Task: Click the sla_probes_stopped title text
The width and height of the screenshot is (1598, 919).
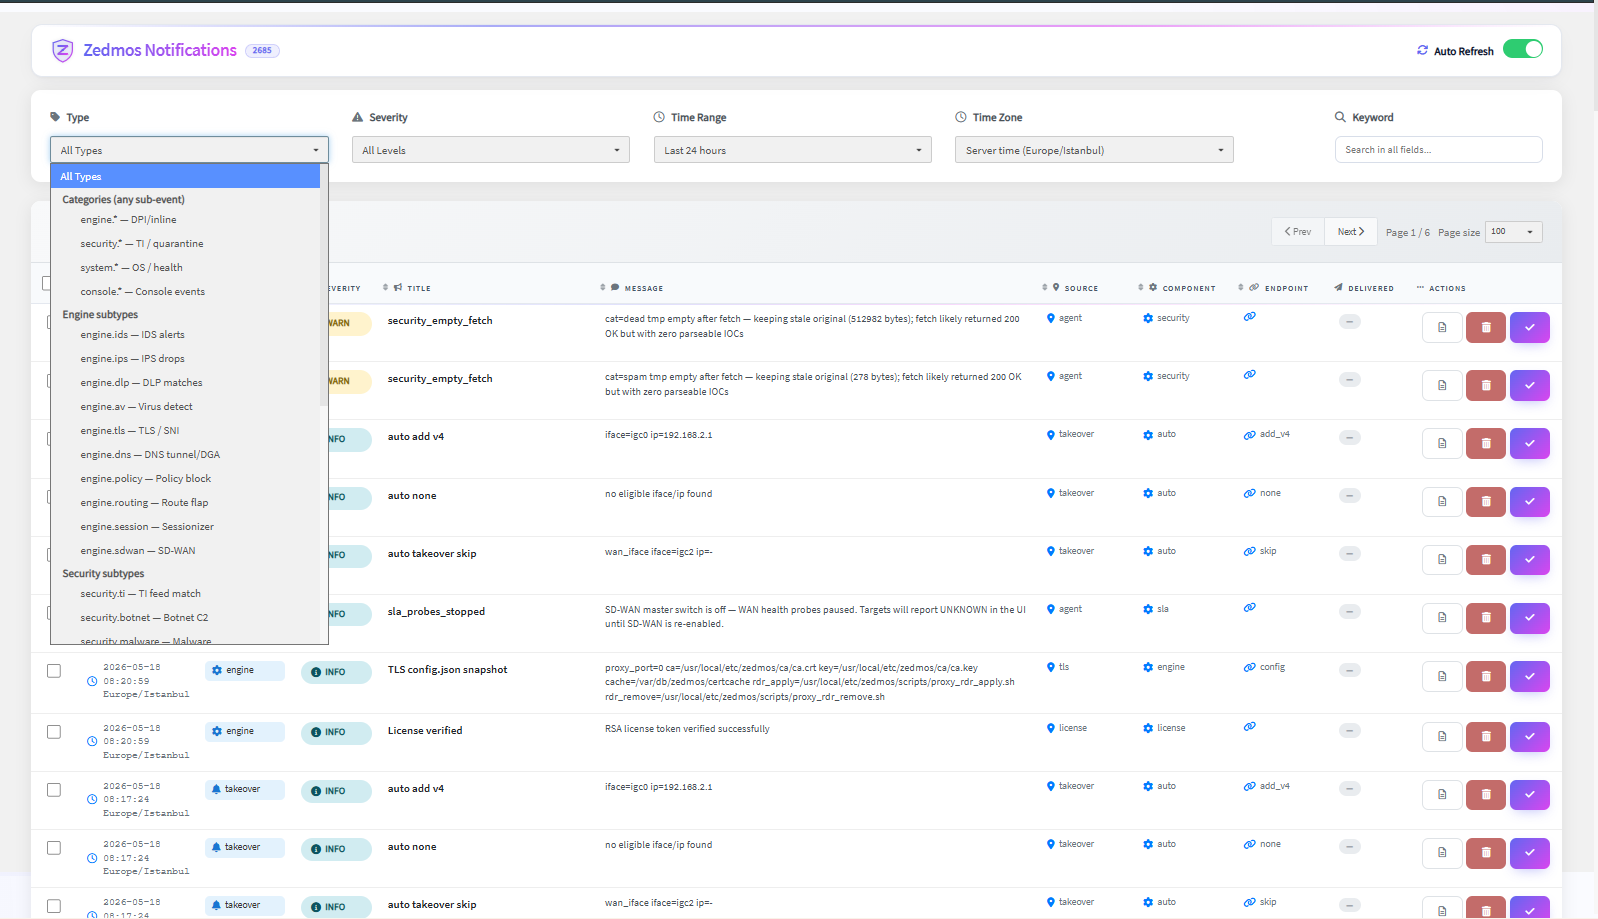Action: tap(436, 612)
